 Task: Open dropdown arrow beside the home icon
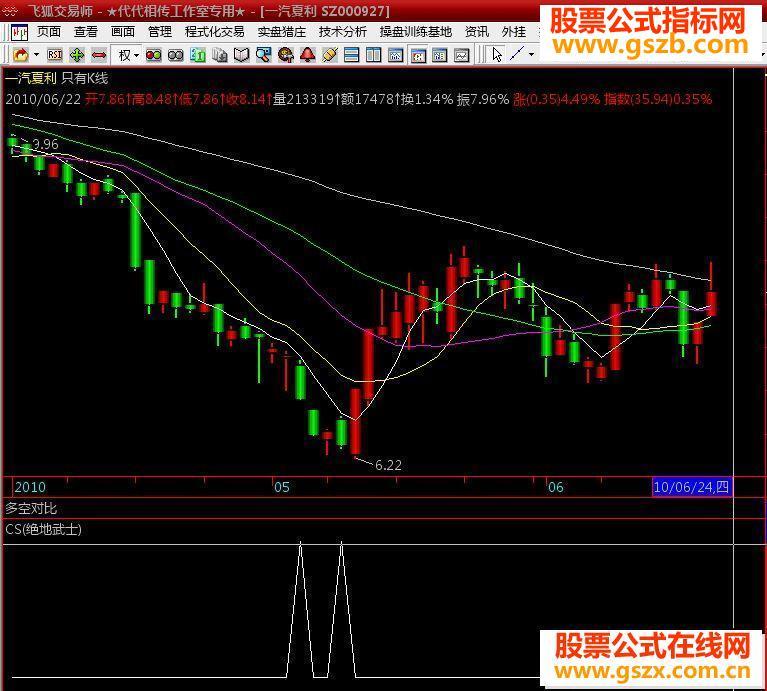[37, 55]
